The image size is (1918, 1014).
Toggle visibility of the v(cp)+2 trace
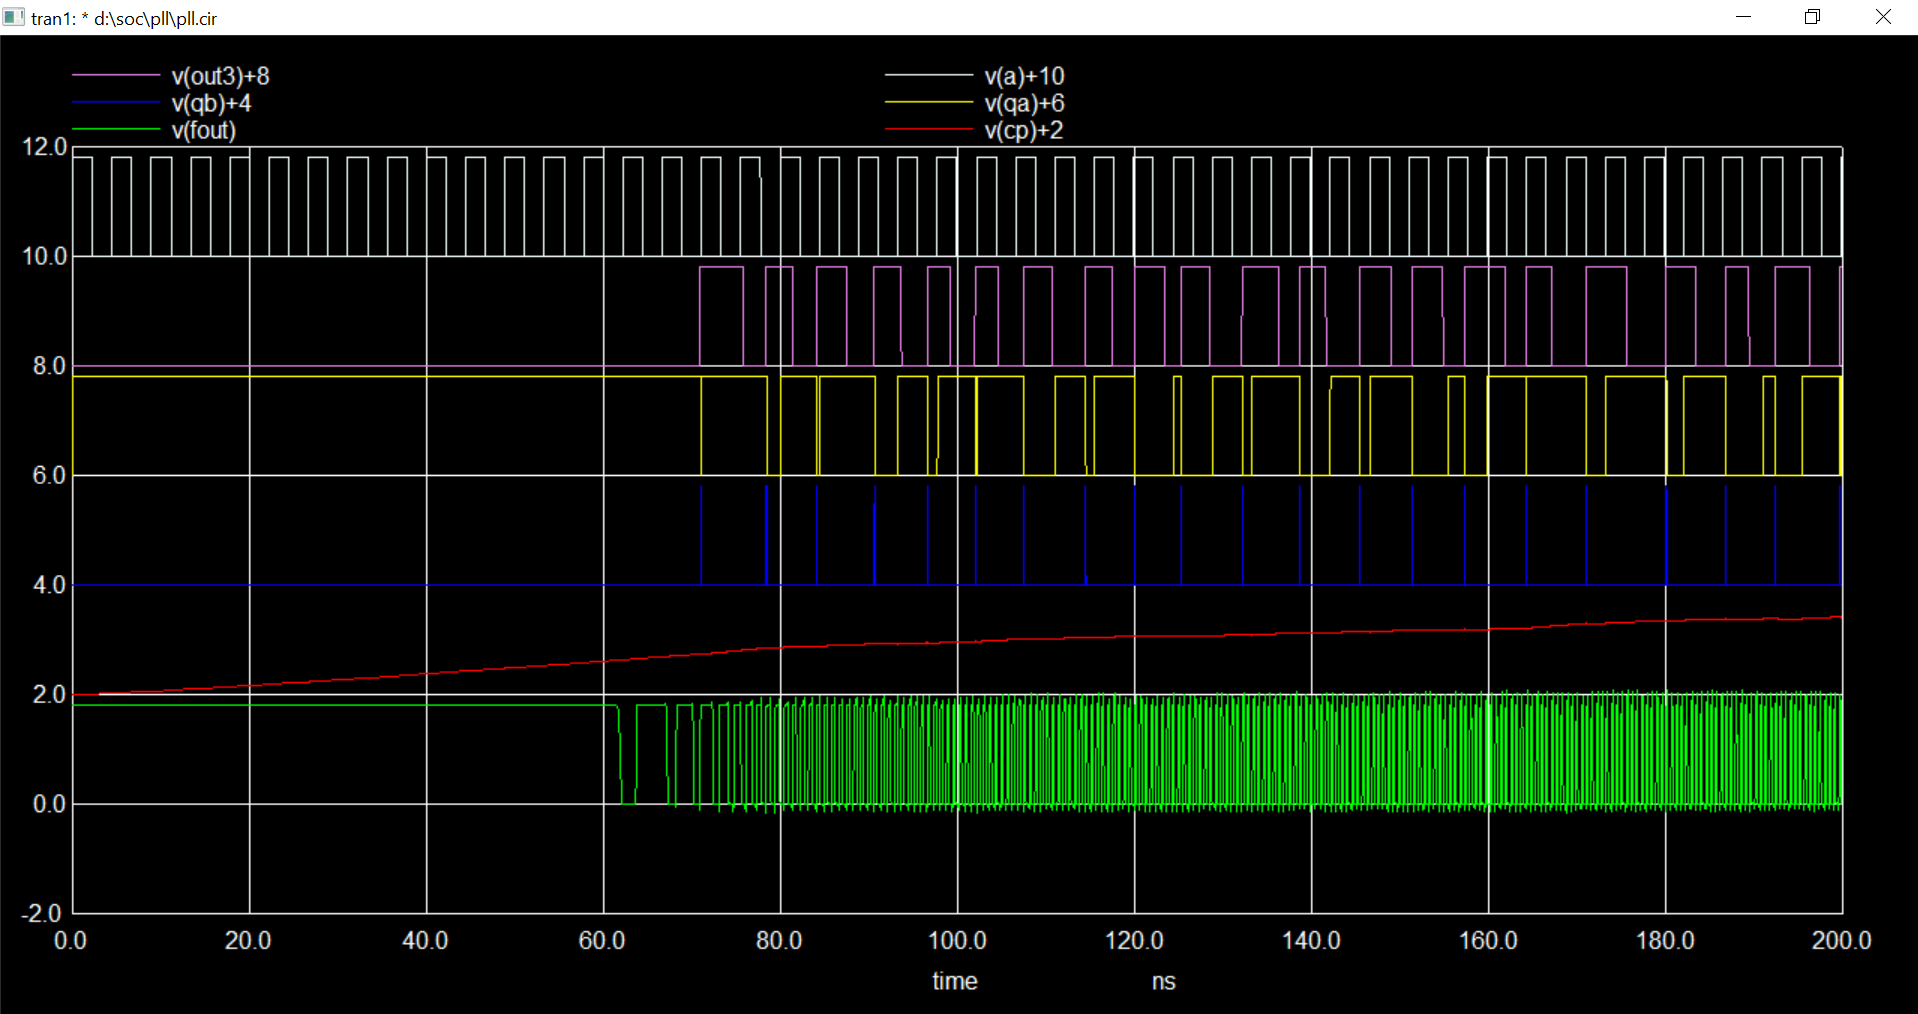1022,129
